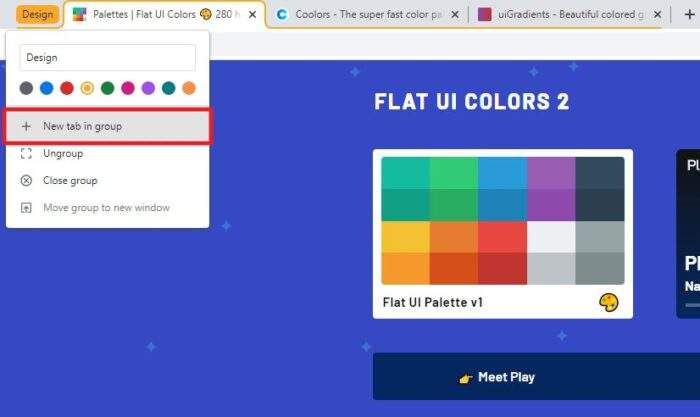
Task: Click the 'FLAT UI COLORS 2' heading
Action: click(x=472, y=102)
